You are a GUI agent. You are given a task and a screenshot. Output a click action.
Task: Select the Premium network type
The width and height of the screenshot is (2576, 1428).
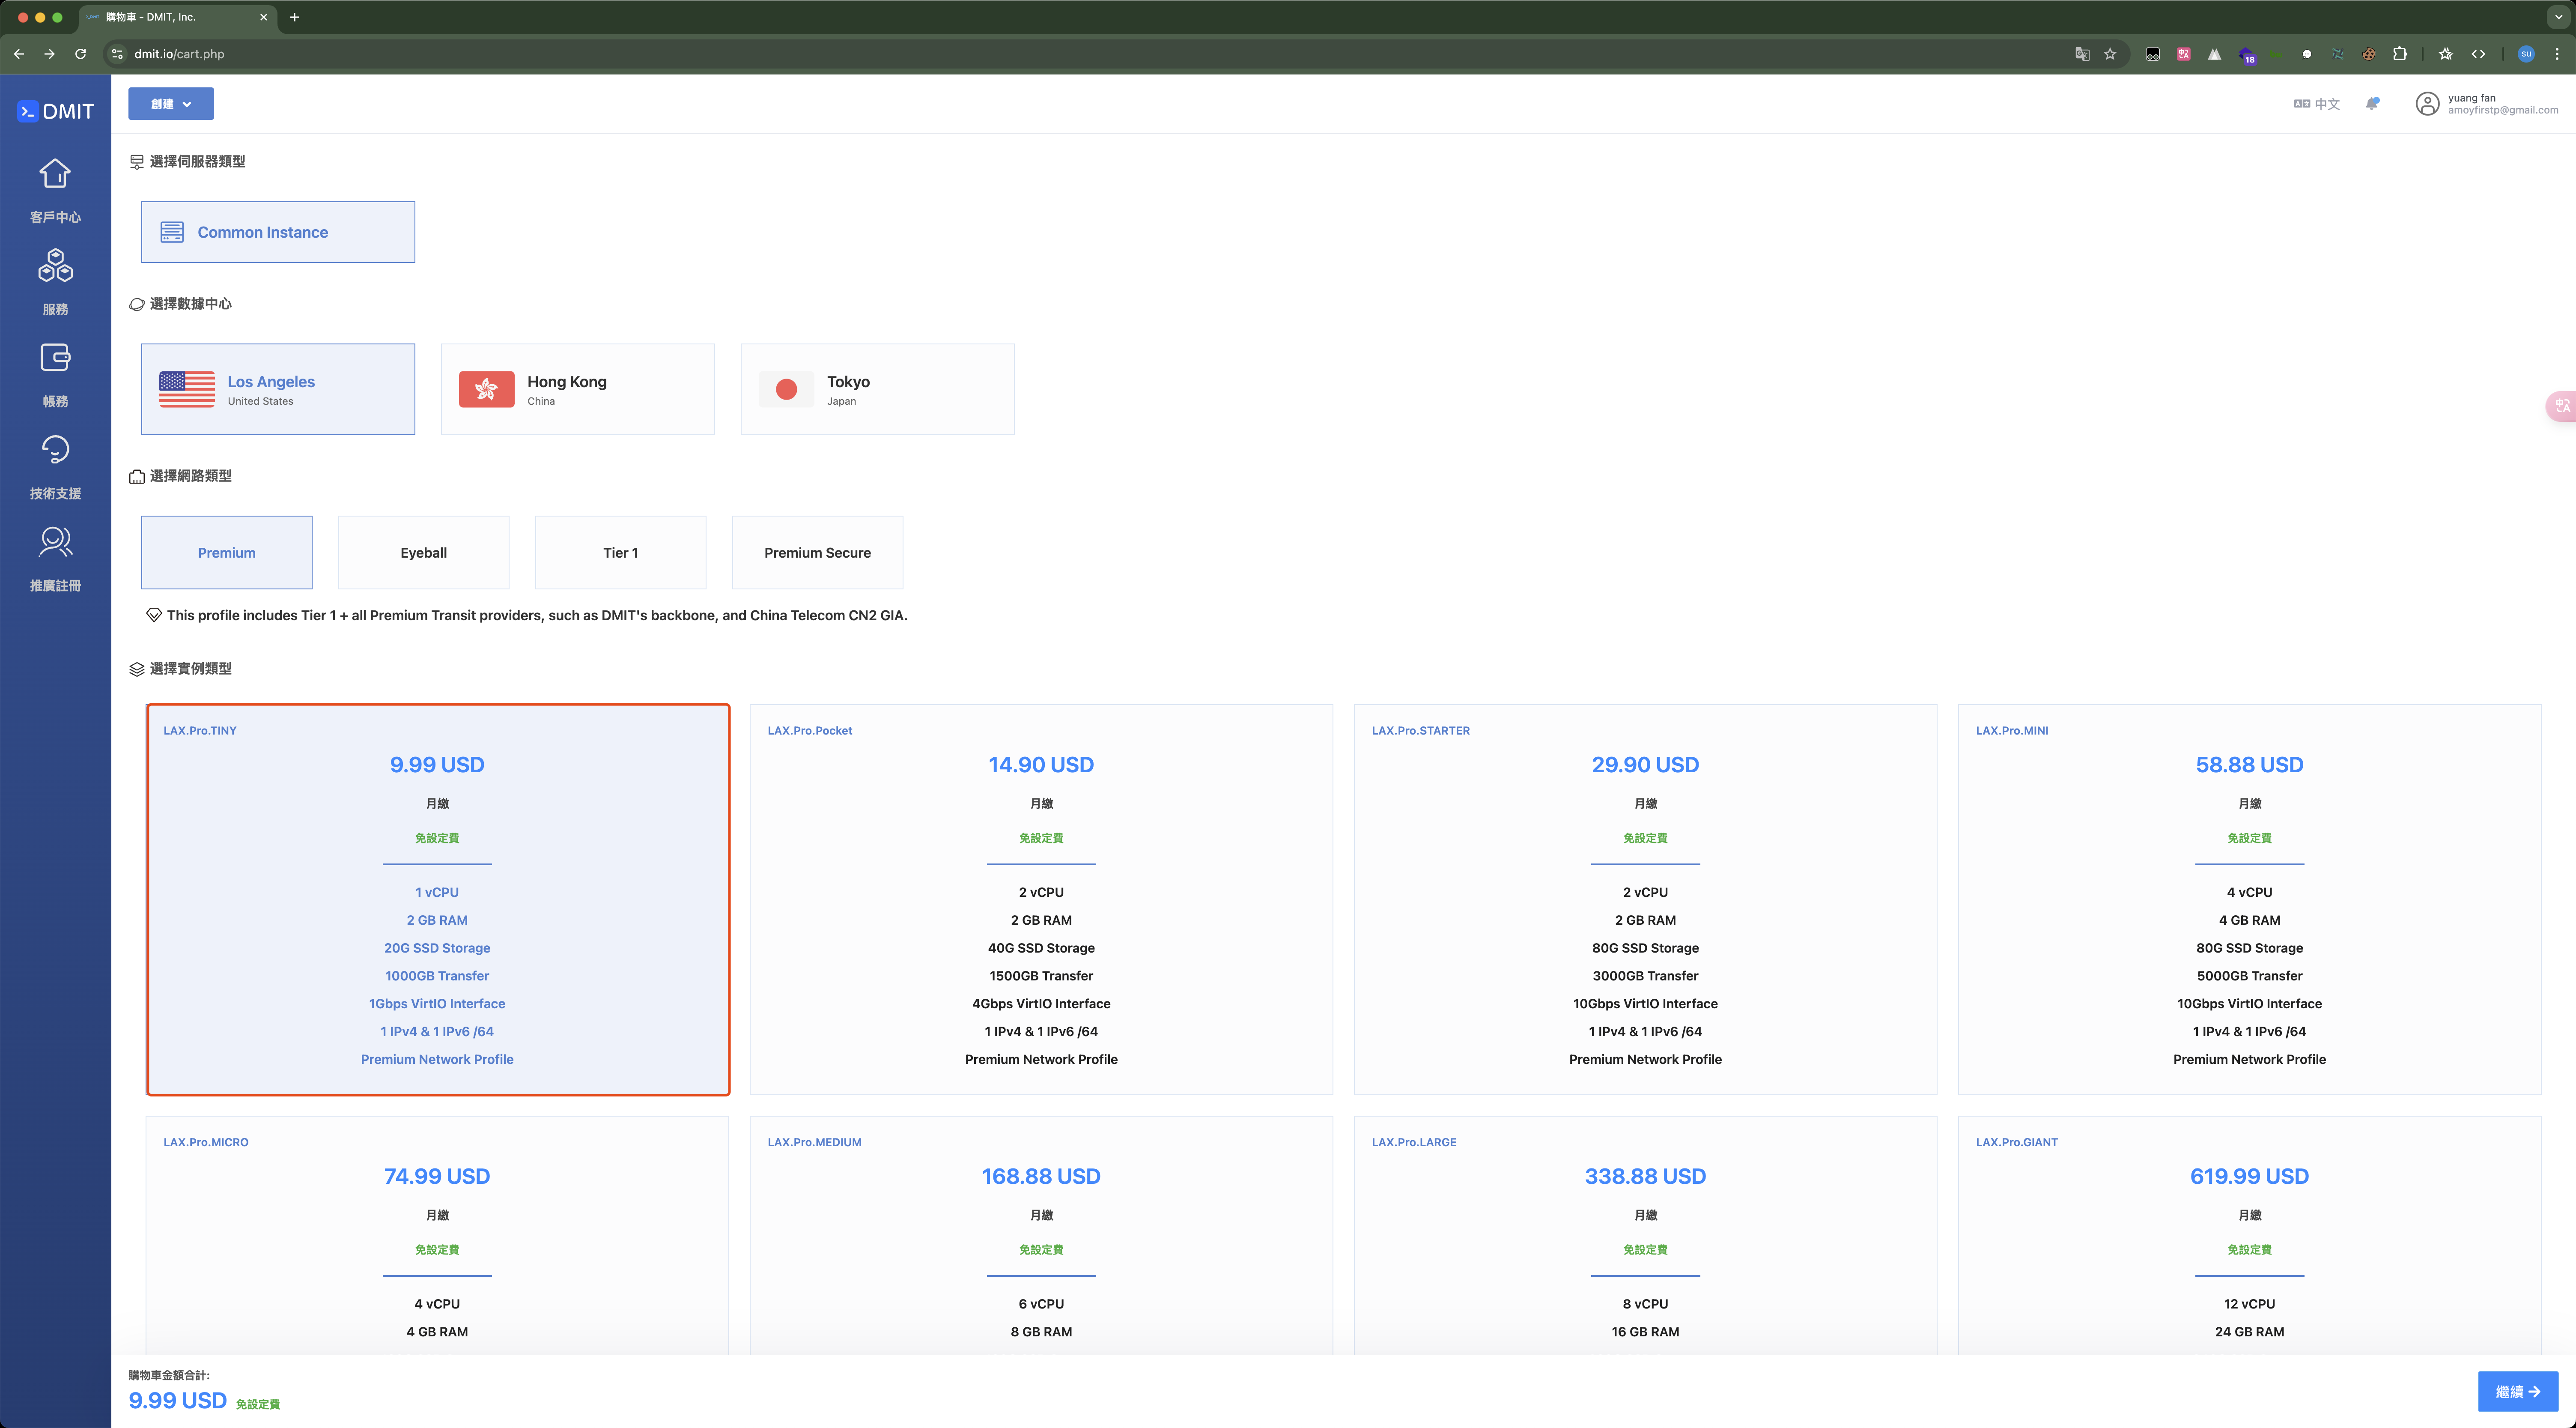coord(227,552)
